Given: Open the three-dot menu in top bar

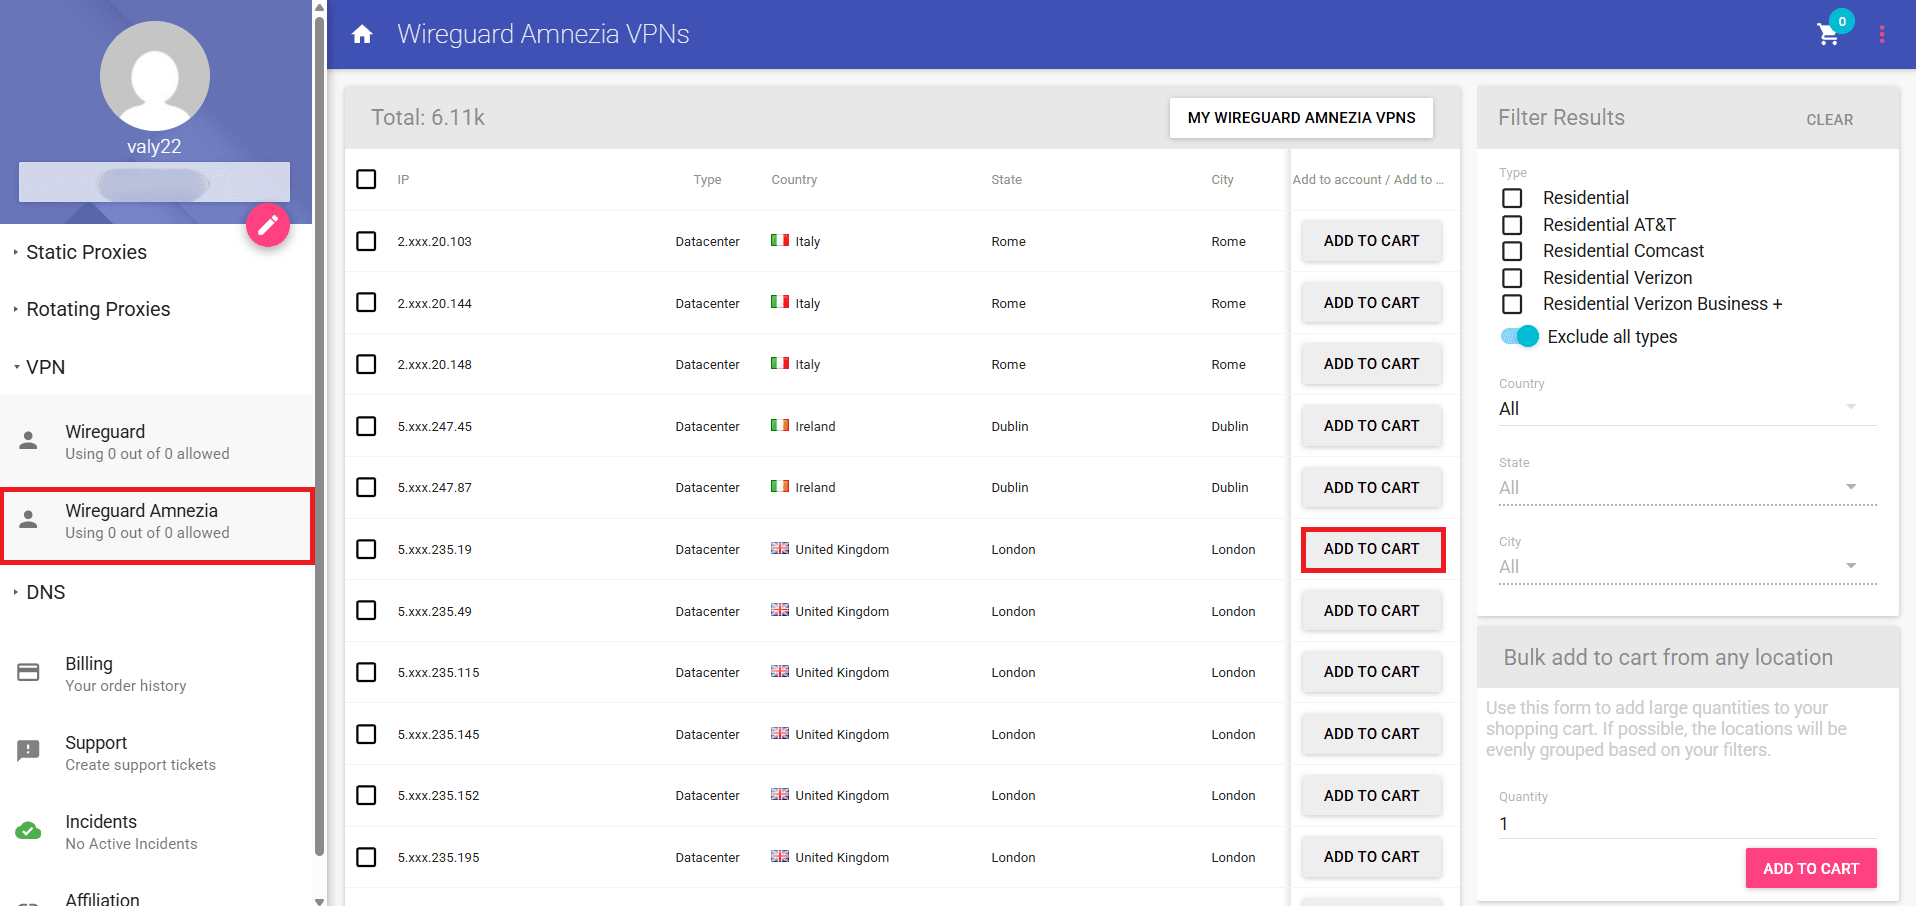Looking at the screenshot, I should (1881, 34).
